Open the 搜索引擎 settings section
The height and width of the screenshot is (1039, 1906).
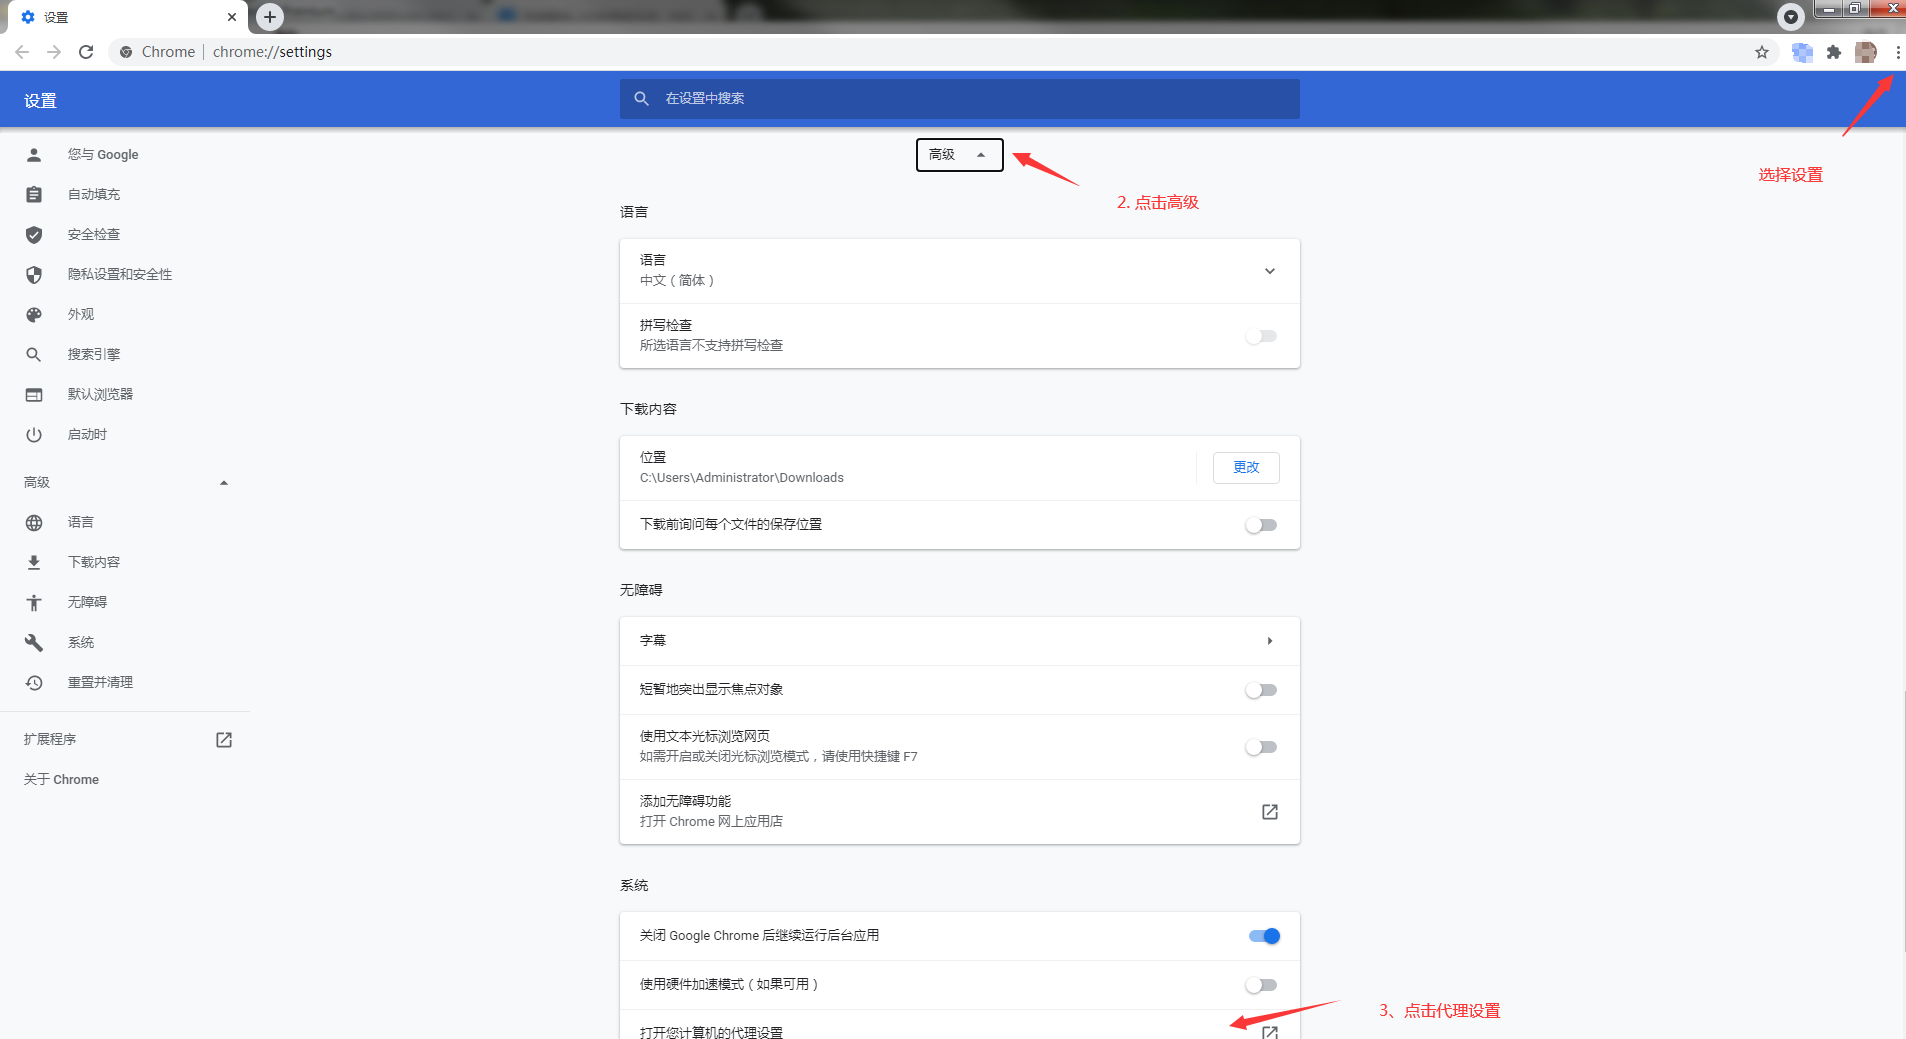pyautogui.click(x=93, y=354)
